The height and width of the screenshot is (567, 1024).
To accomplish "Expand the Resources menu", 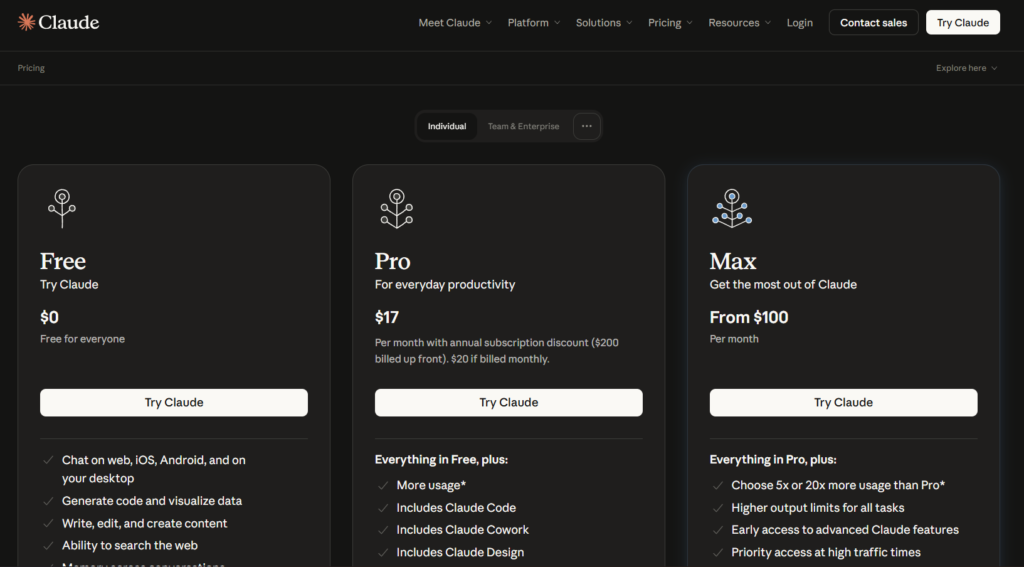I will pos(739,22).
